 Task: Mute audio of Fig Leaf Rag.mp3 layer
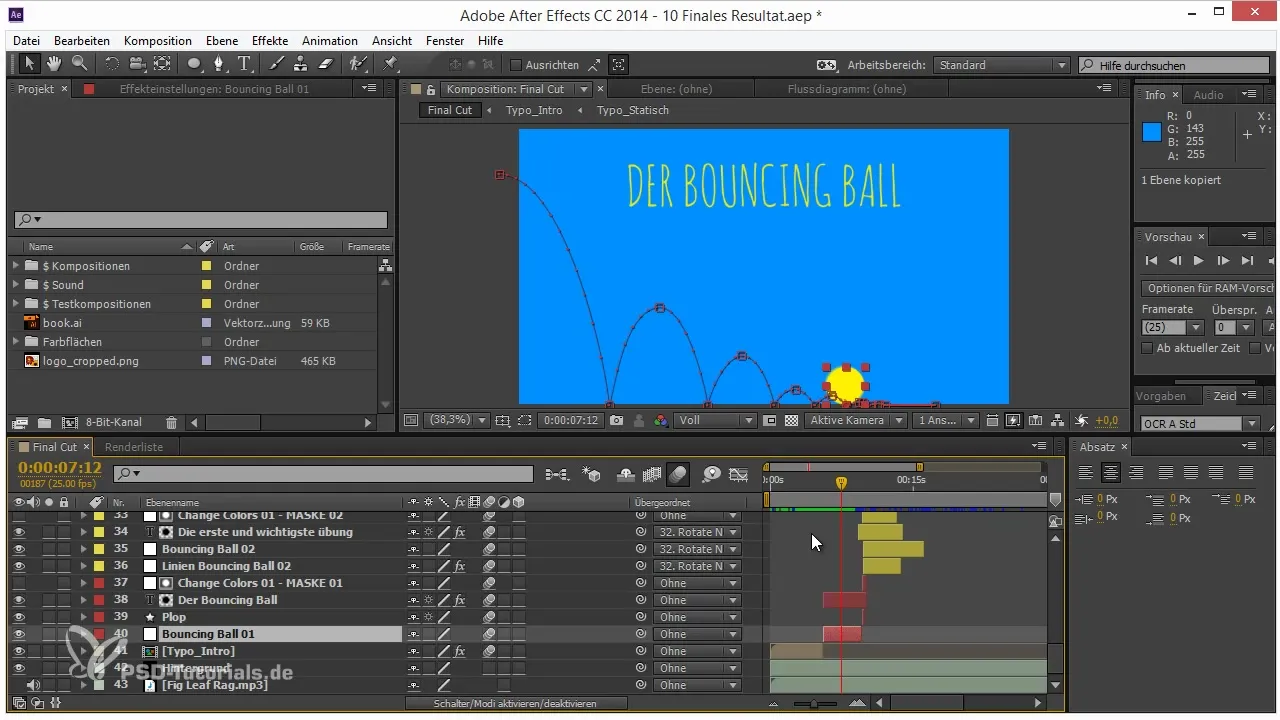pyautogui.click(x=34, y=685)
